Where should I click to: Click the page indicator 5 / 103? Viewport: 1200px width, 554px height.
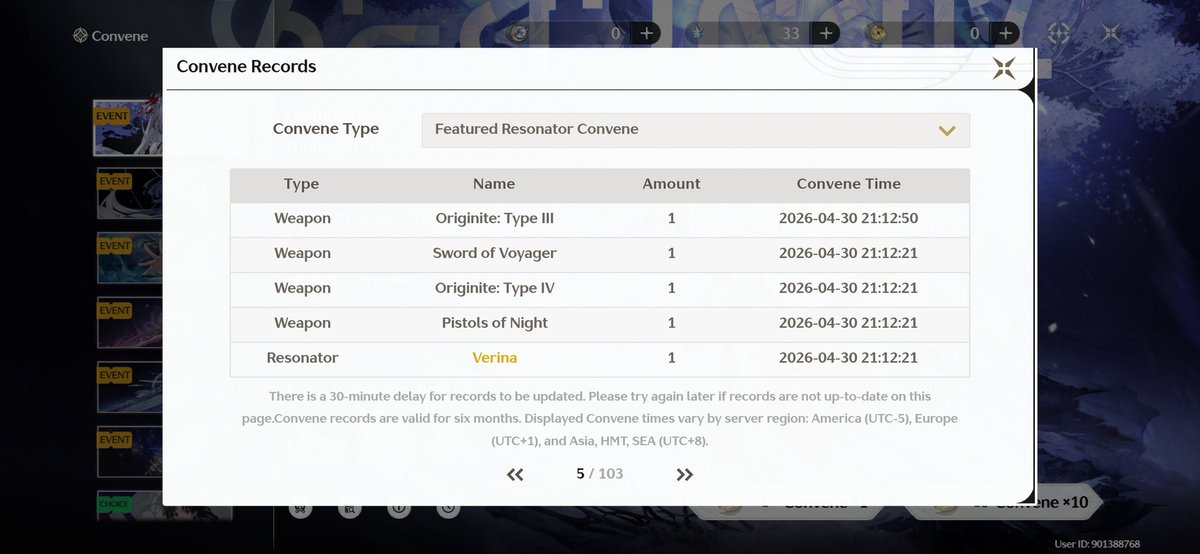point(600,473)
